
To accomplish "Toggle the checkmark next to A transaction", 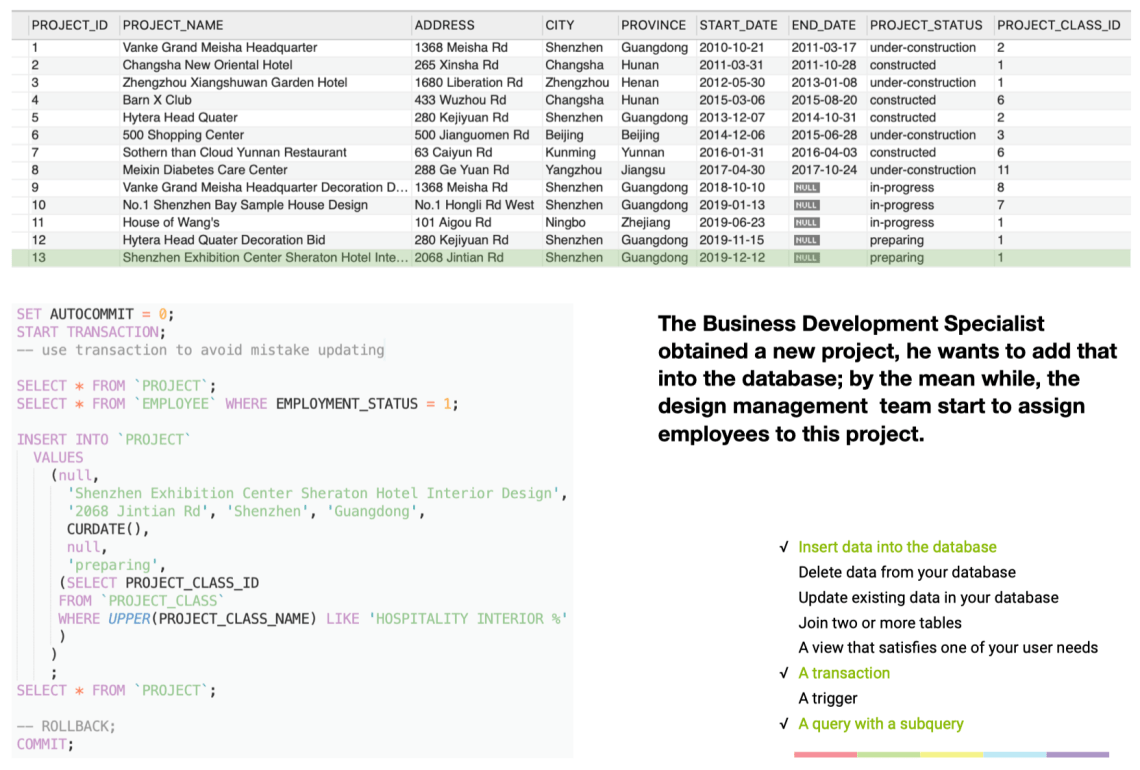I will (783, 673).
